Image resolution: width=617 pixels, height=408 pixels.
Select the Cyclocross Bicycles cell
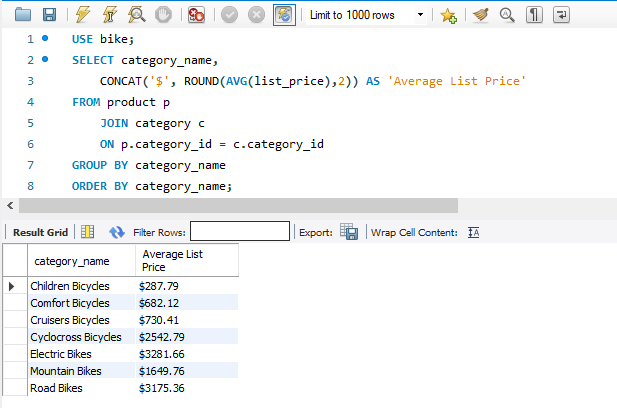click(x=81, y=337)
